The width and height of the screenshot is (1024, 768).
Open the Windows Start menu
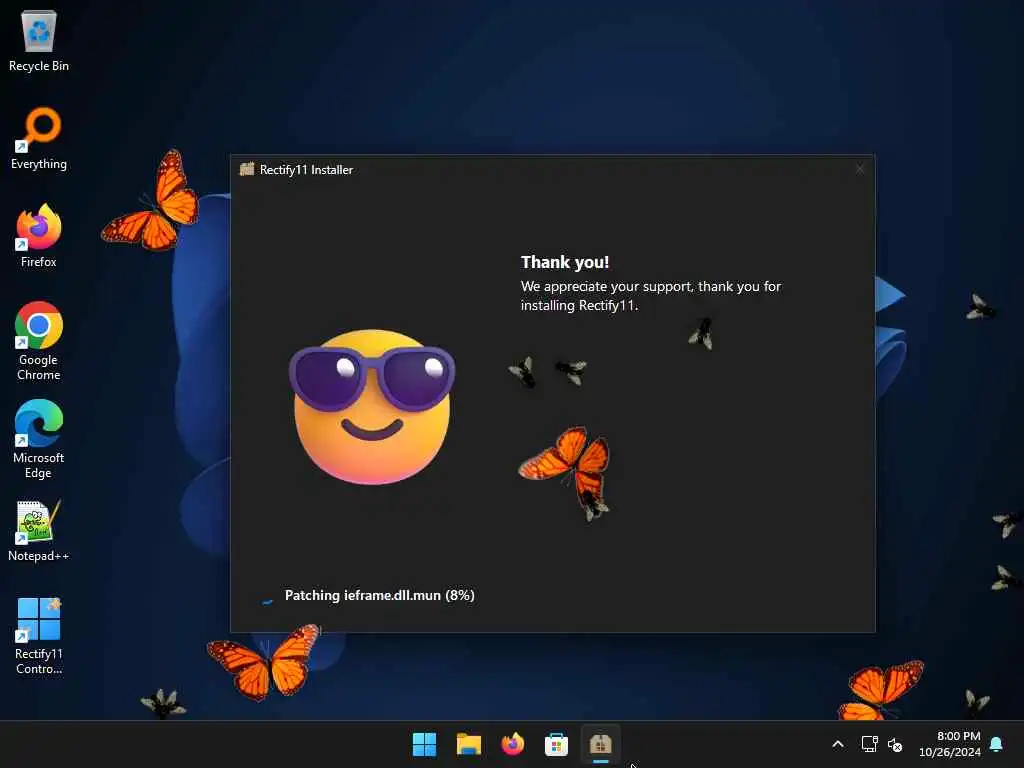pos(424,744)
